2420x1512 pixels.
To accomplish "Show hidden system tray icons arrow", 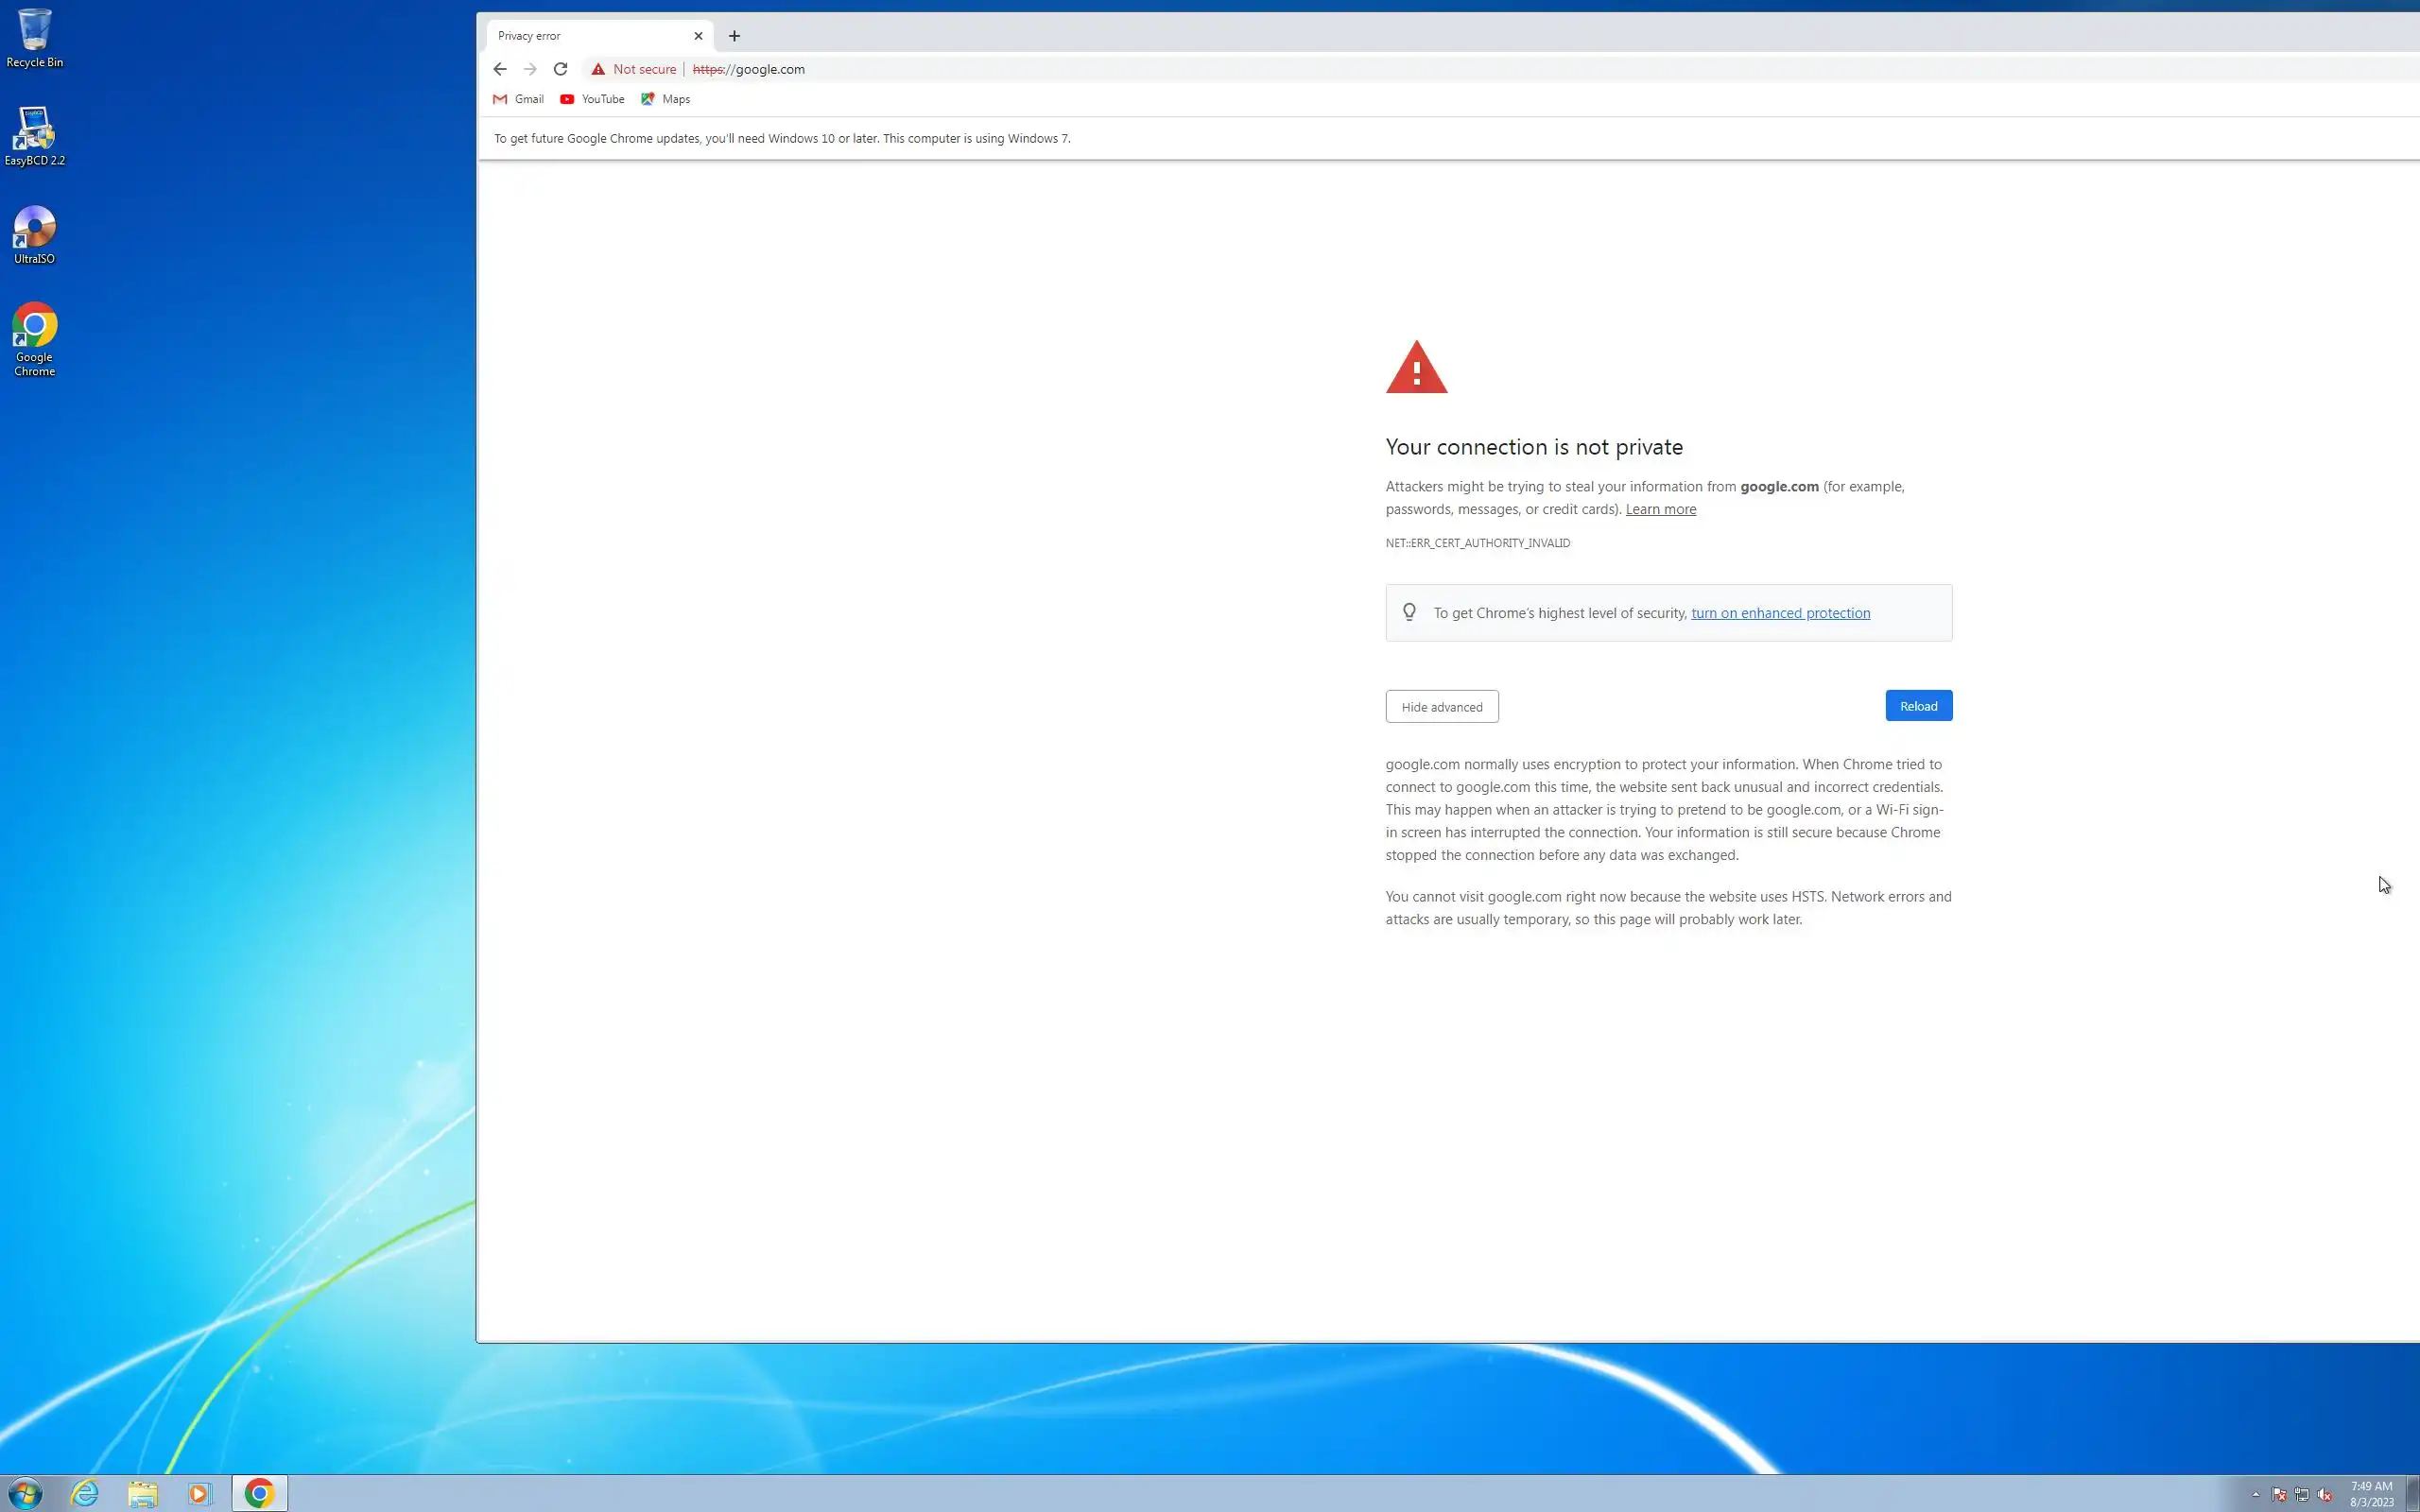I will (x=2255, y=1494).
